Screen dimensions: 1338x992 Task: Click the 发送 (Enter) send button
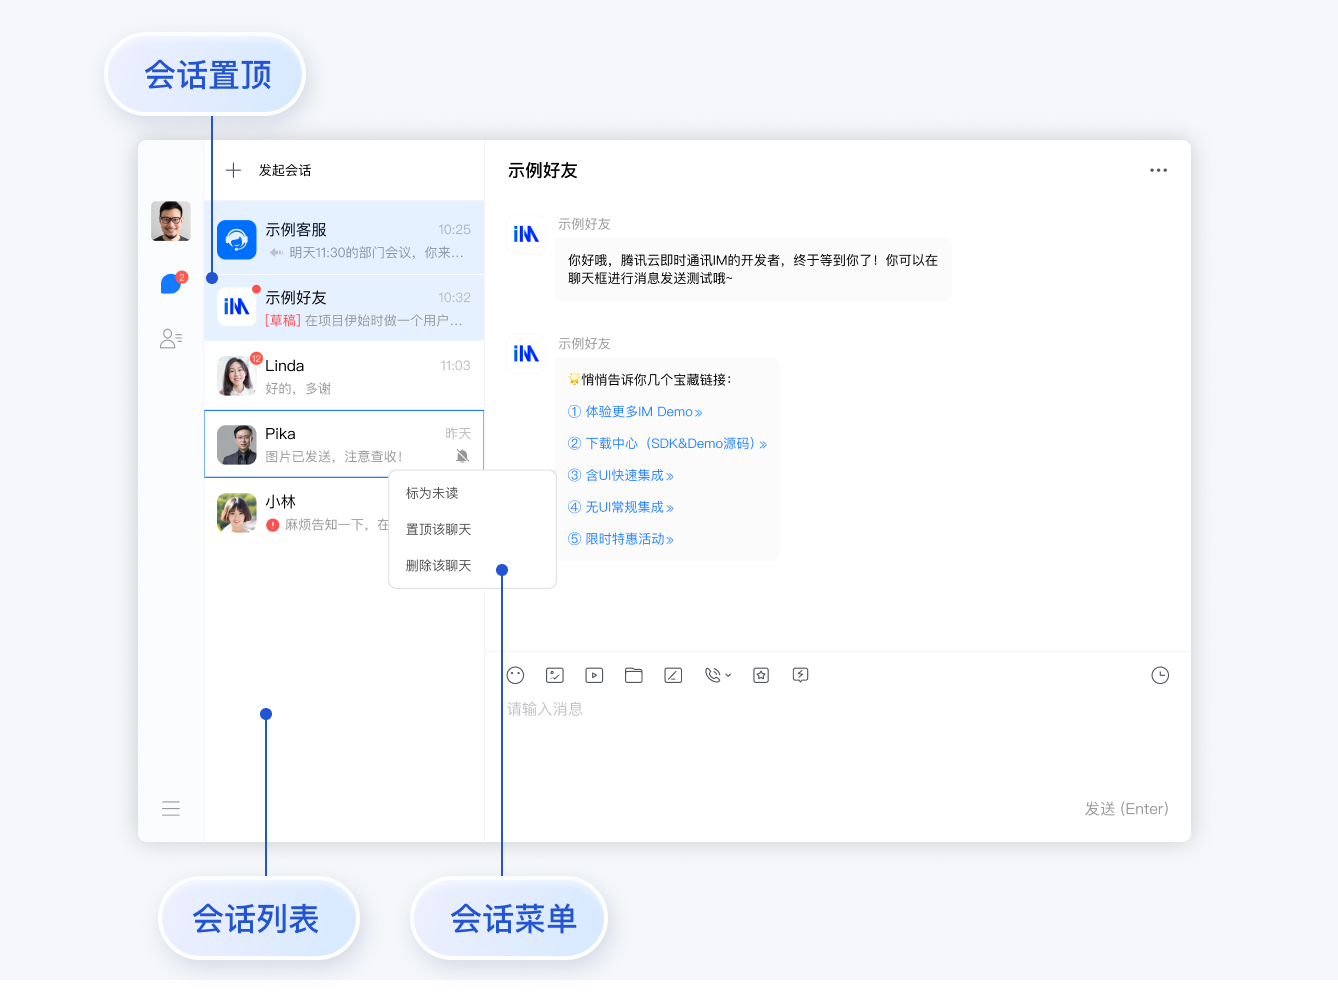1126,809
